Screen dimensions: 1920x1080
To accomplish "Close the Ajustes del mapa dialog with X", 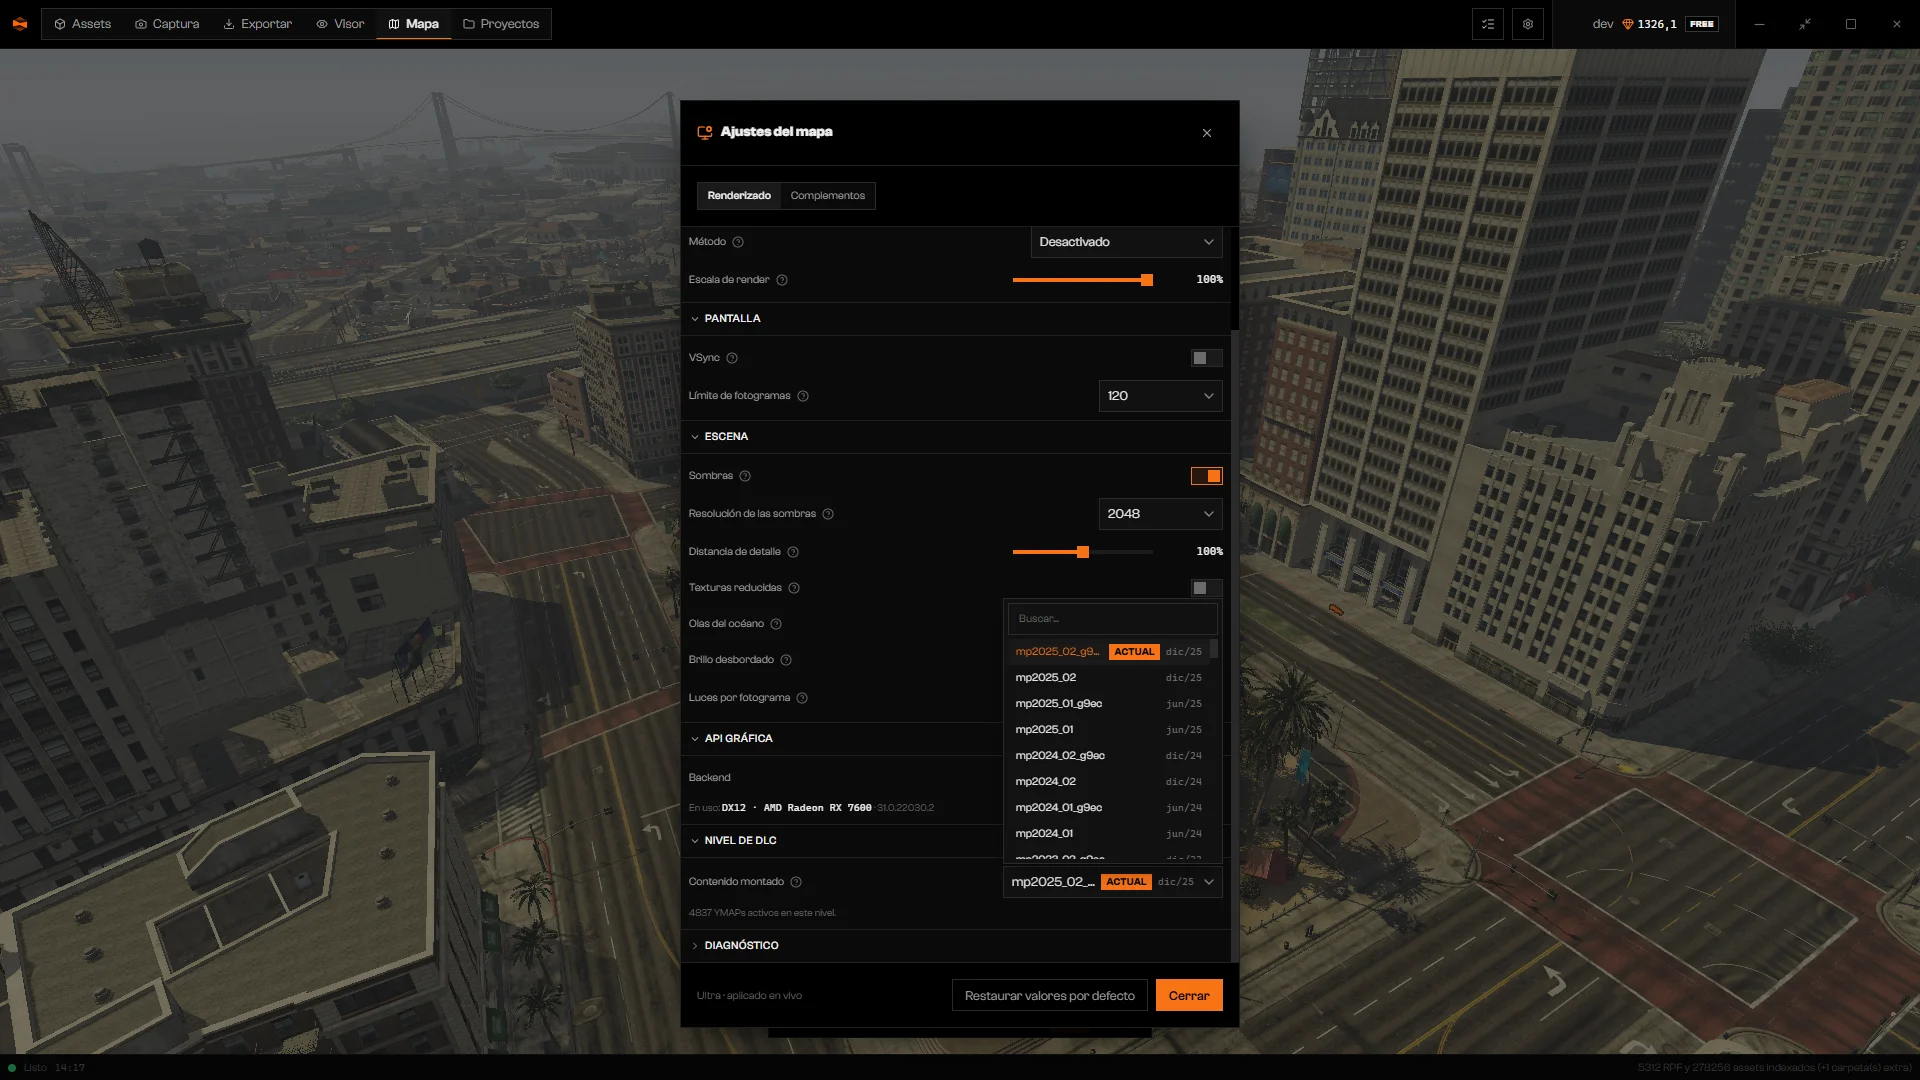I will click(1207, 133).
